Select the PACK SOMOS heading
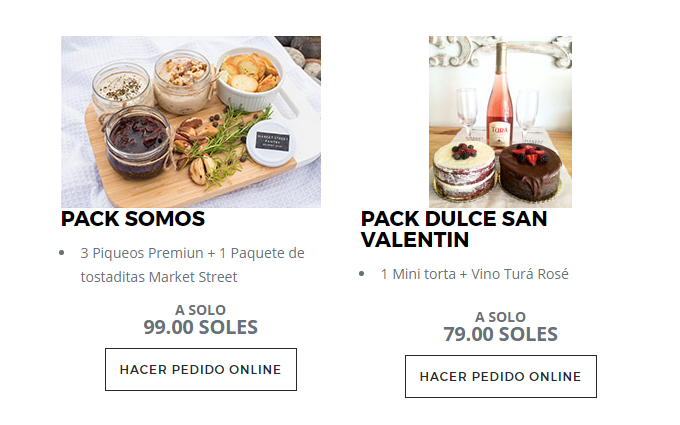This screenshot has height=425, width=680. click(133, 219)
